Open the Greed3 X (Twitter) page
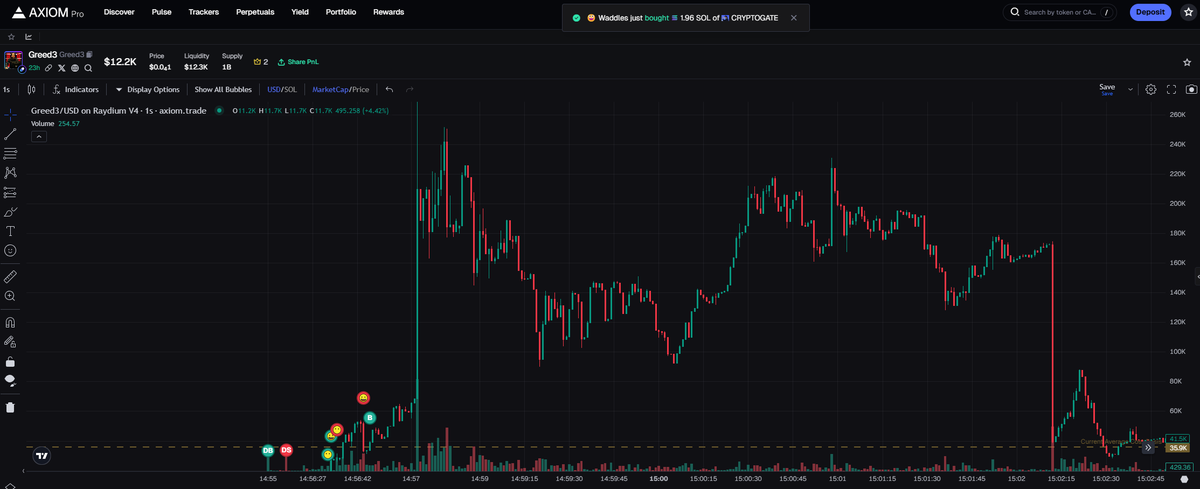 tap(62, 67)
